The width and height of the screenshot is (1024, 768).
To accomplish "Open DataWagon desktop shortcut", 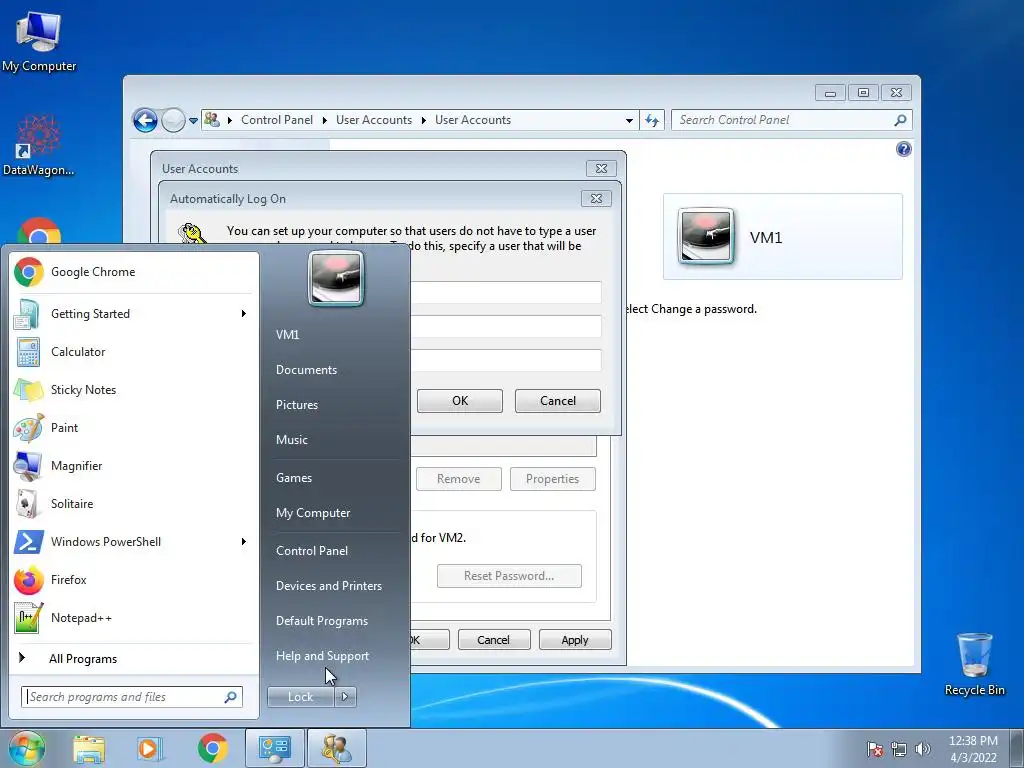I will point(39,145).
